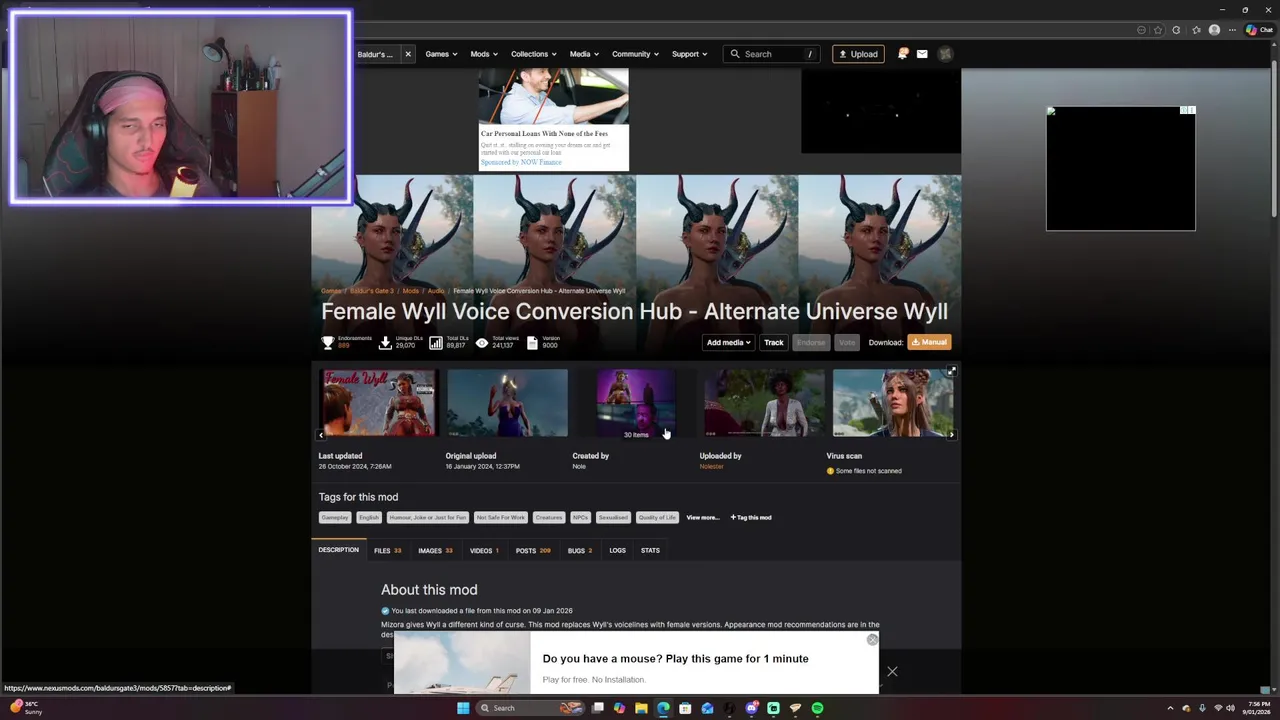Show hidden system tray icons

(x=1170, y=708)
